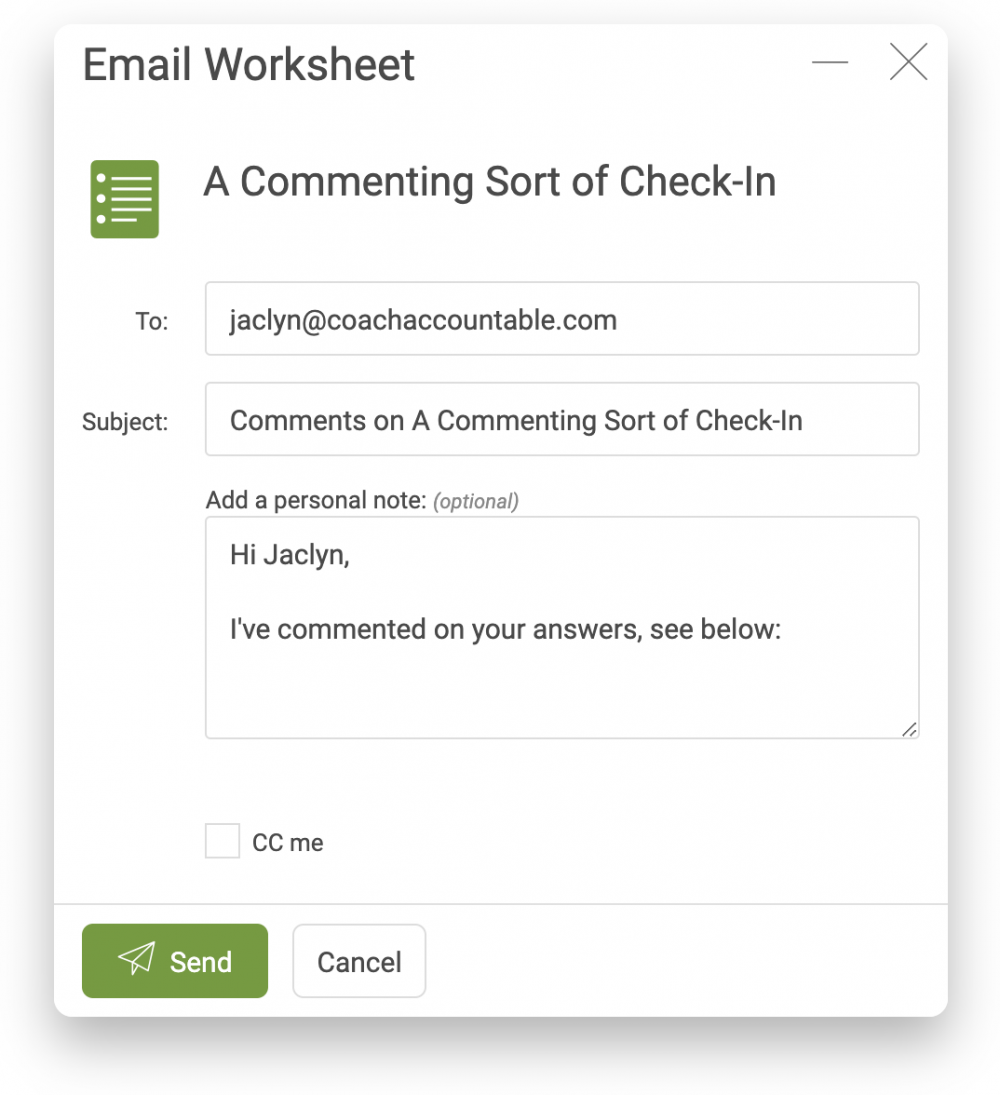The width and height of the screenshot is (1000, 1095).
Task: Click the paper plane icon on Send
Action: click(137, 958)
